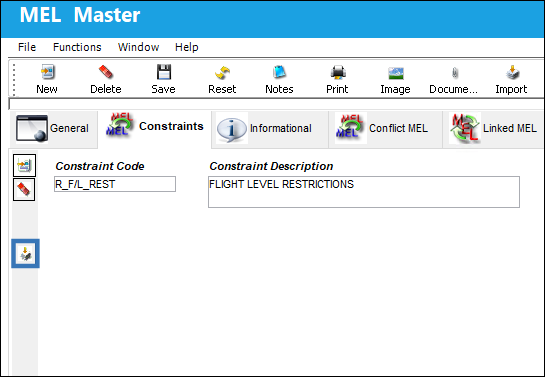Screen dimensions: 545x377
Task: Switch to the Informational tab
Action: (x=270, y=129)
